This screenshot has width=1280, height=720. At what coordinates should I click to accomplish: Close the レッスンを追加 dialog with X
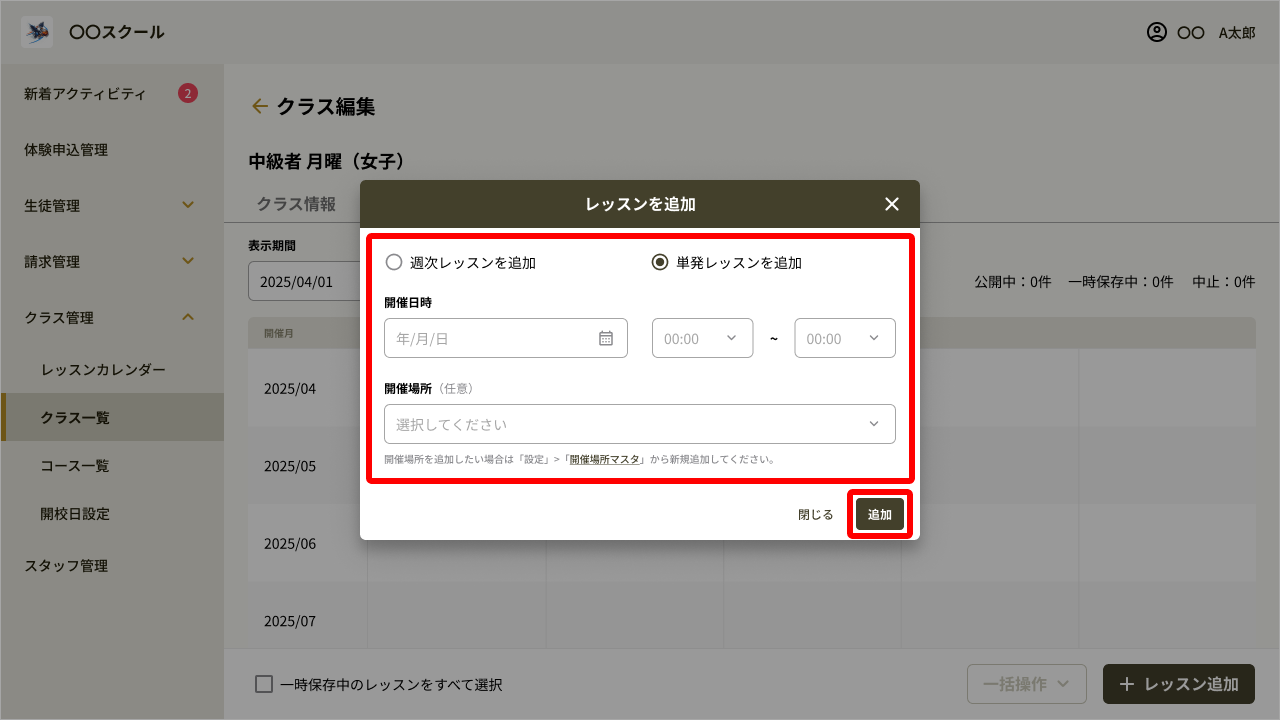point(892,204)
